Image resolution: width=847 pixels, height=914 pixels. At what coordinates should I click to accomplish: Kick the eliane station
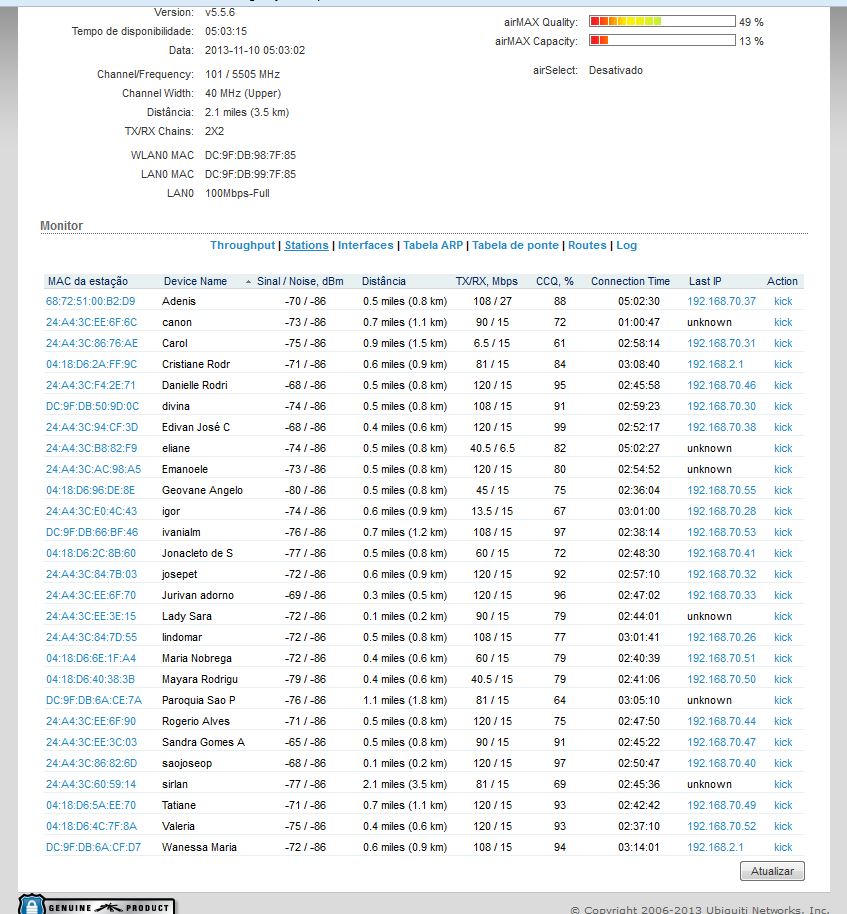pyautogui.click(x=783, y=448)
